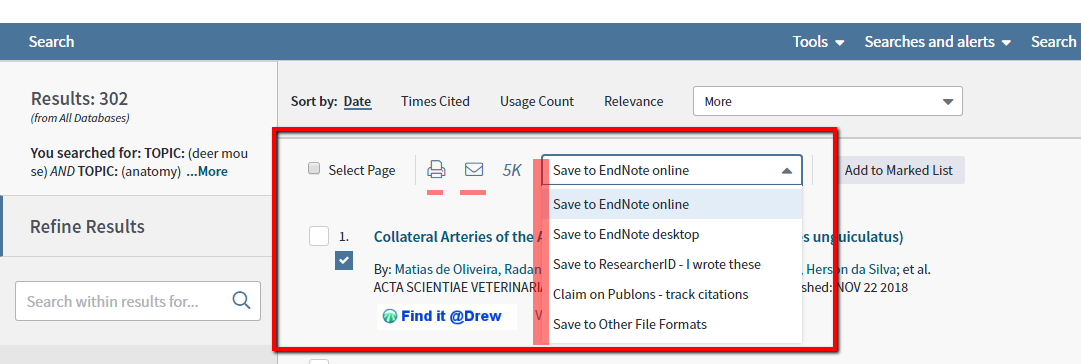Click the Refine Results heading
1081x364 pixels.
point(88,226)
